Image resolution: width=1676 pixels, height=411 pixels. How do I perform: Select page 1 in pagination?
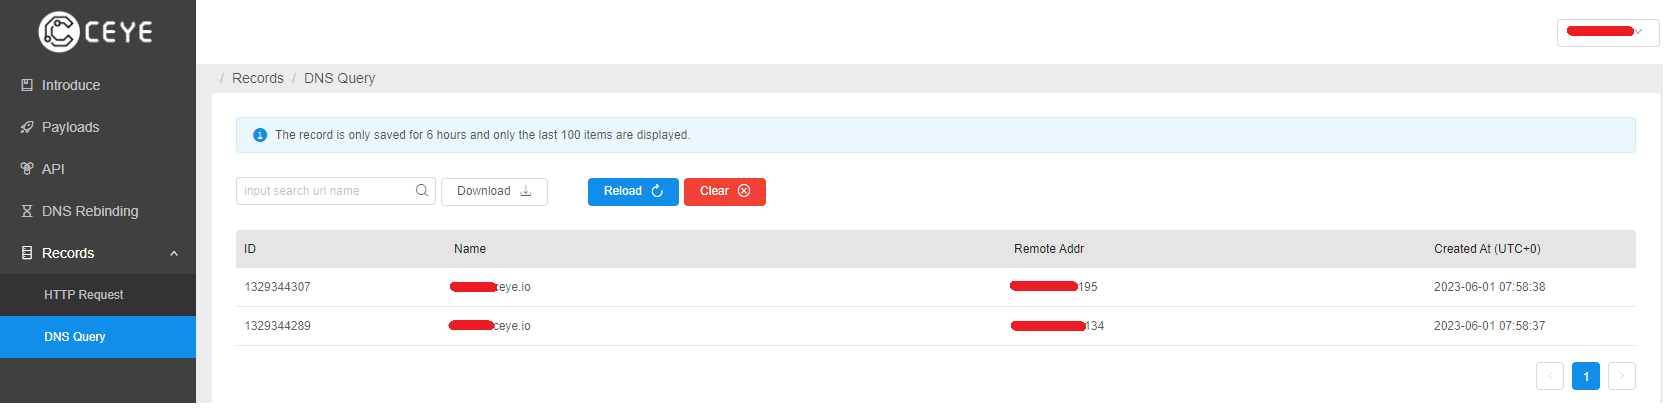1586,376
